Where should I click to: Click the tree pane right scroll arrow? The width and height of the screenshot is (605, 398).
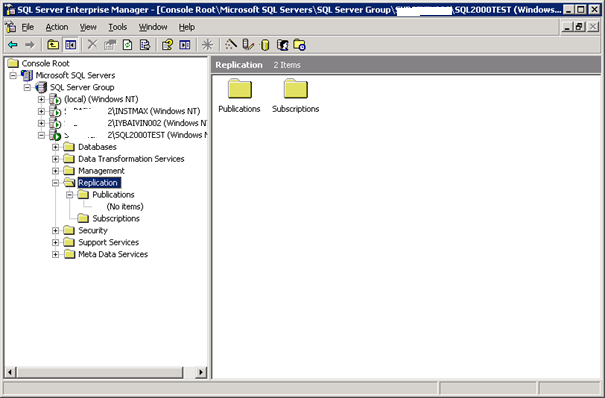(201, 373)
